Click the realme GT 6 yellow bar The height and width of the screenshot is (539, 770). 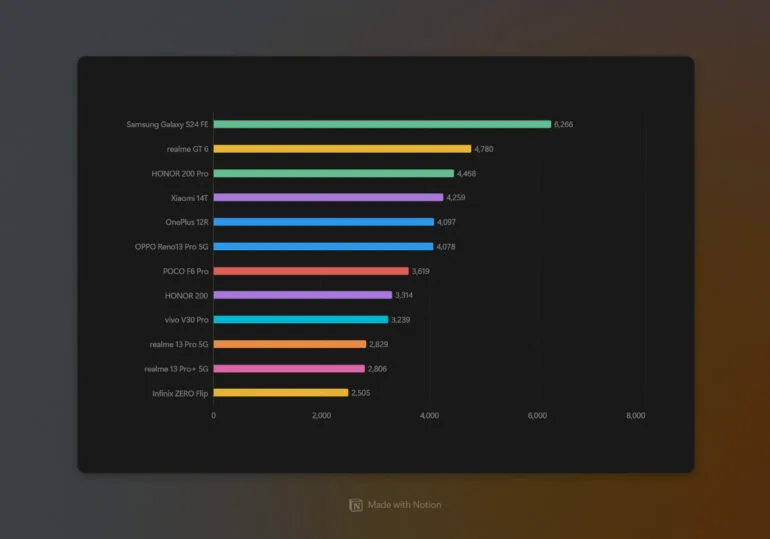pos(342,149)
